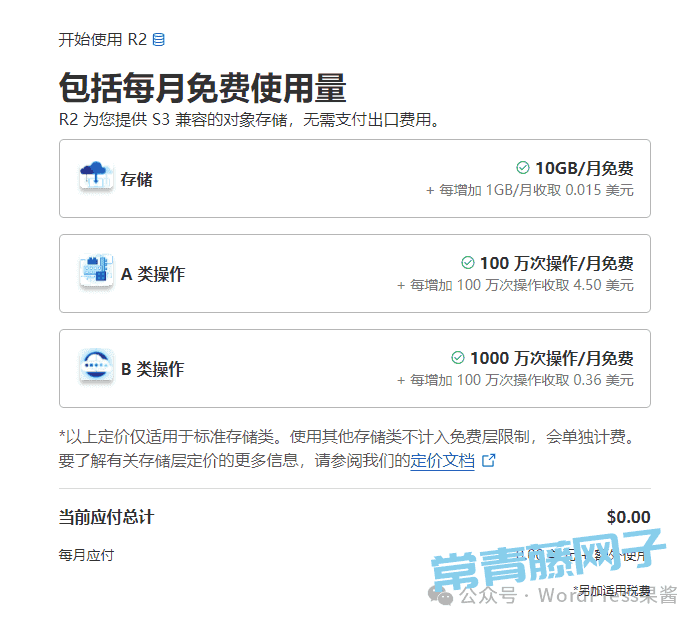The image size is (700, 623).
Task: Click the 开始使用 R2 breadcrumb text
Action: [103, 40]
